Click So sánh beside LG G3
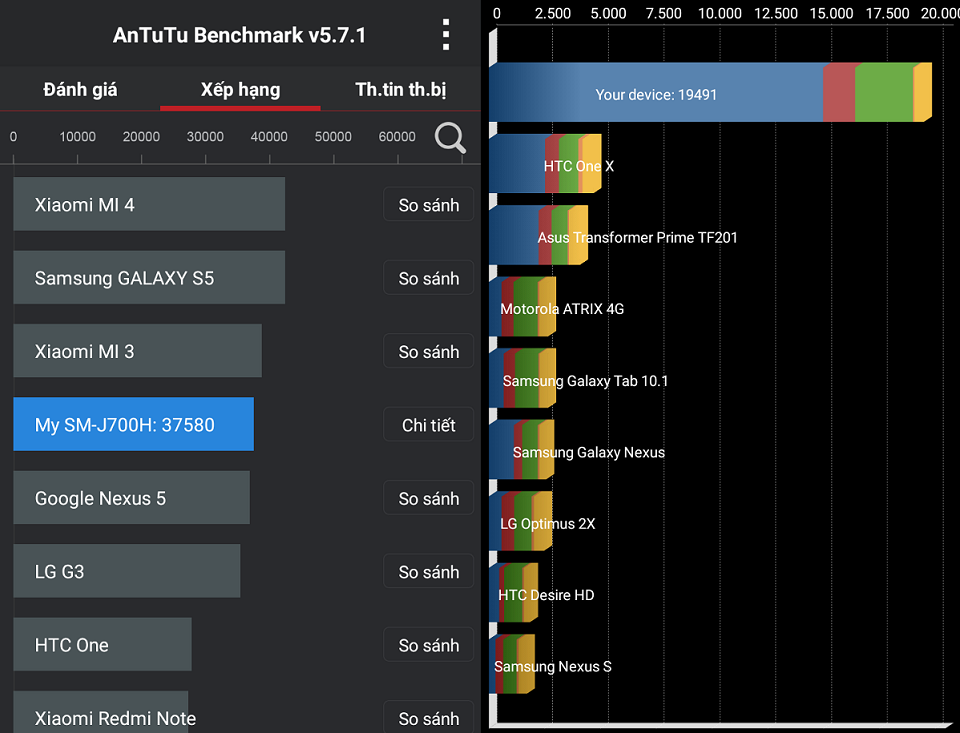 coord(429,572)
